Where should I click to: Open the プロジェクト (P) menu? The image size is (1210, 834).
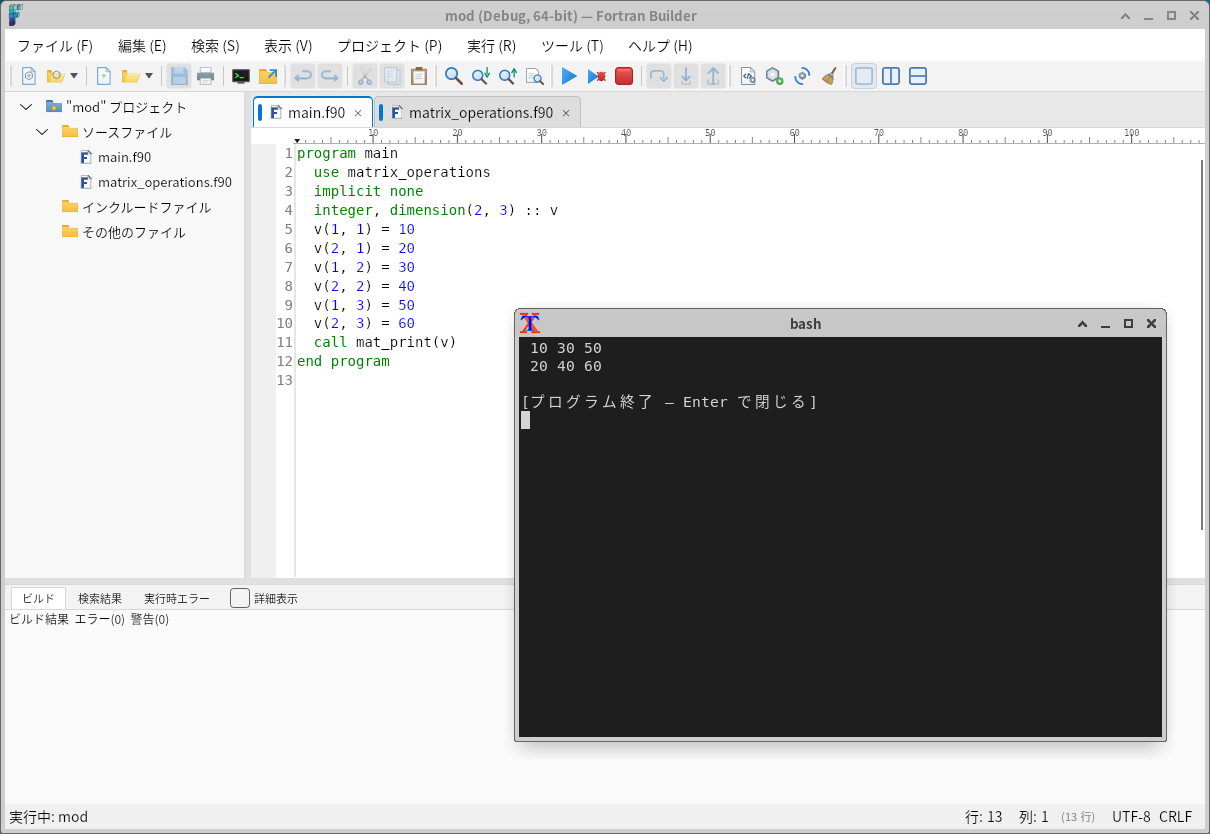coord(389,46)
